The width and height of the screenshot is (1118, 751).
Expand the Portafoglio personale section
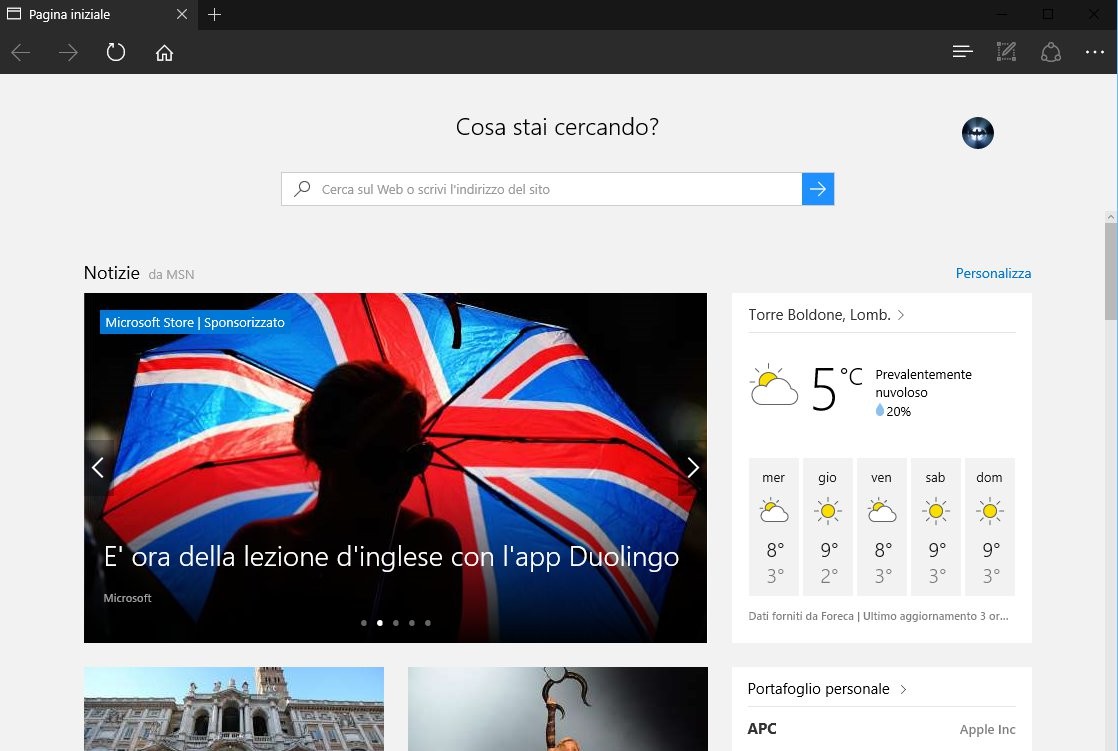[827, 689]
